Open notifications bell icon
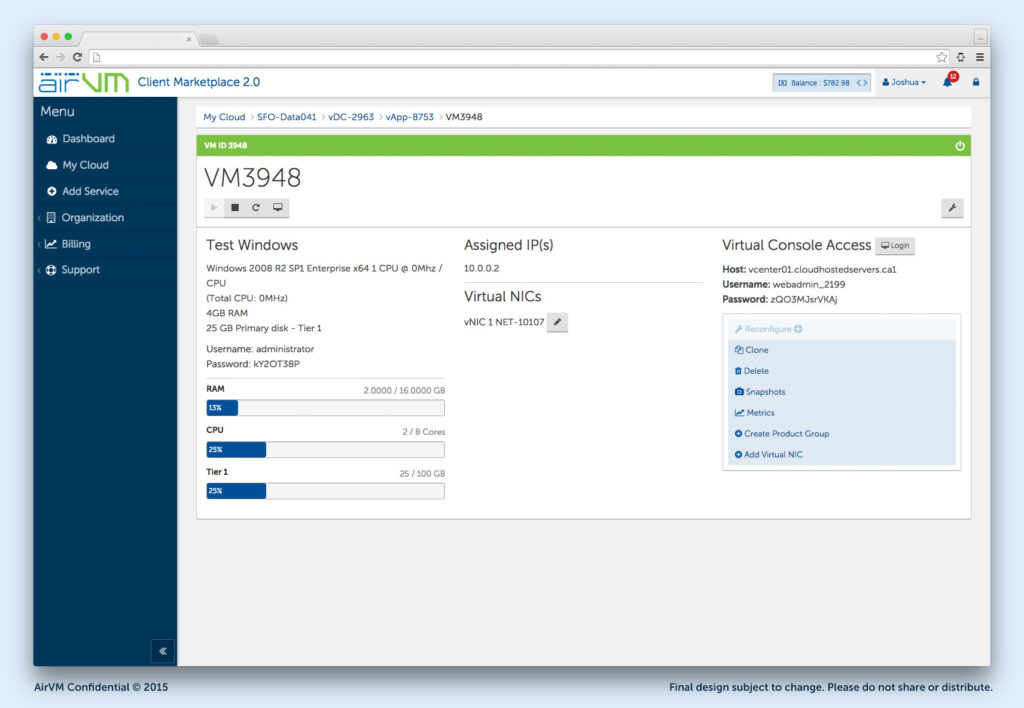 click(948, 82)
